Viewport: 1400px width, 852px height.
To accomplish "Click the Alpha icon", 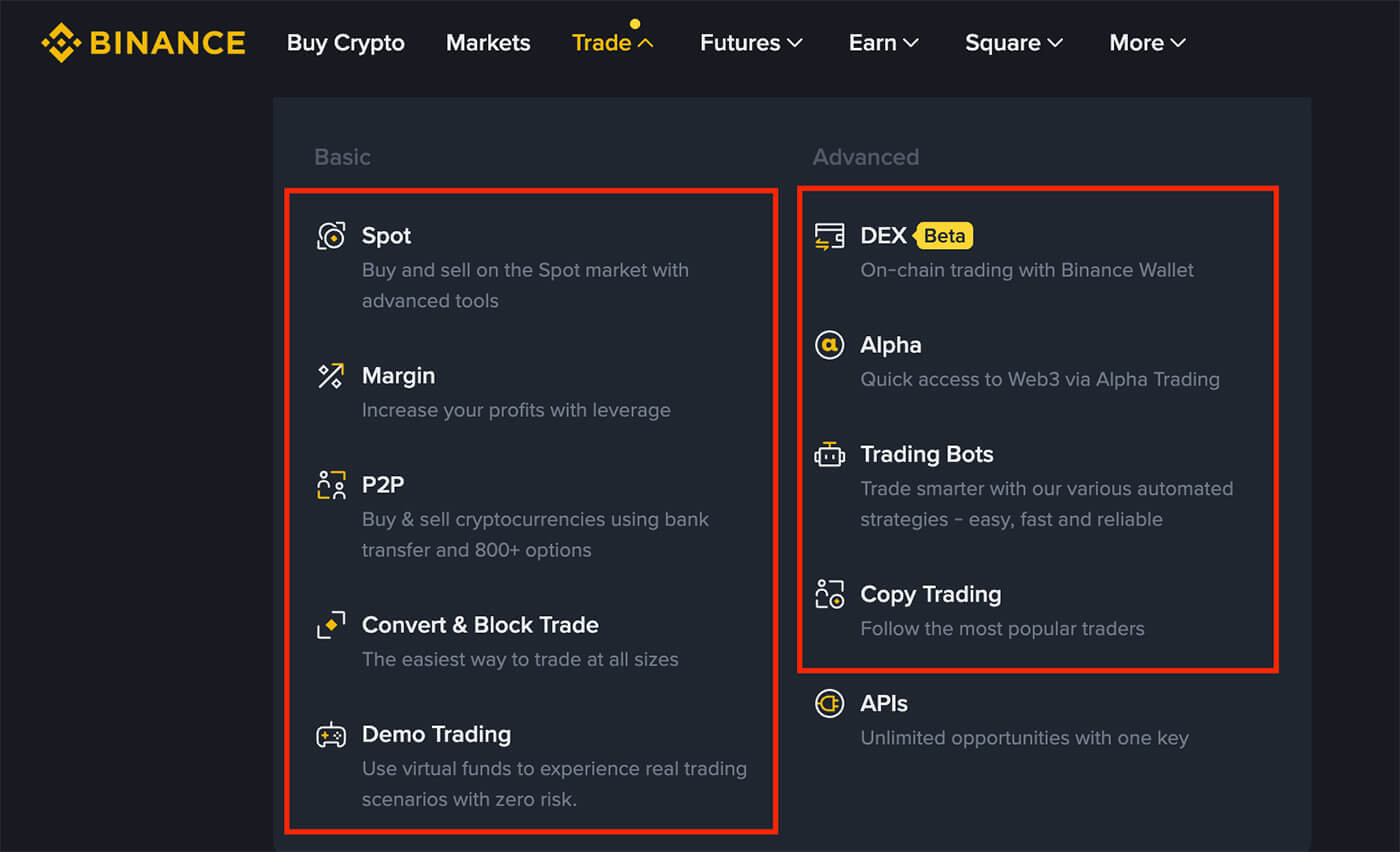I will (x=829, y=345).
